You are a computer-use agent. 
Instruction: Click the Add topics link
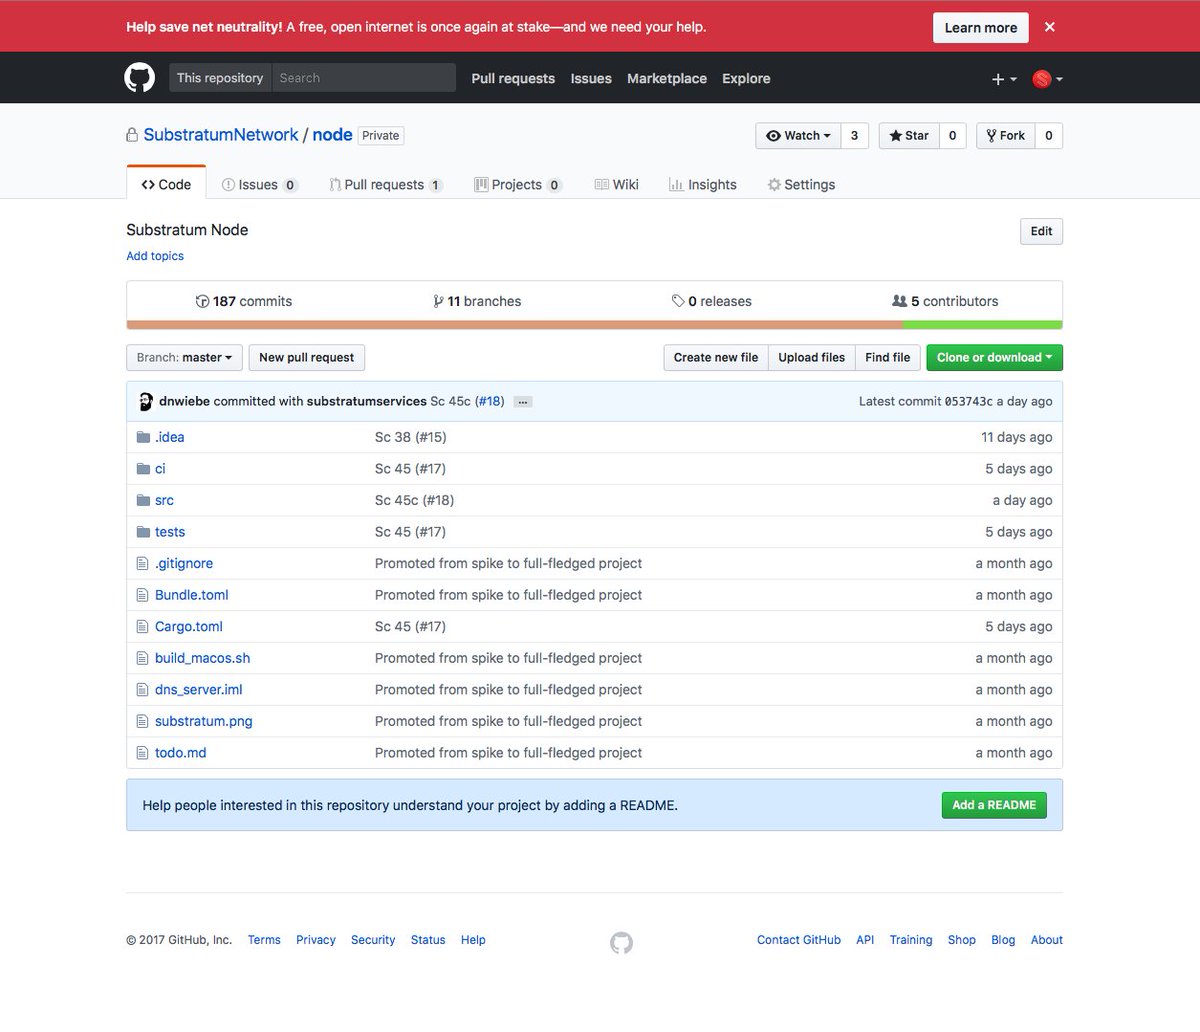(155, 256)
